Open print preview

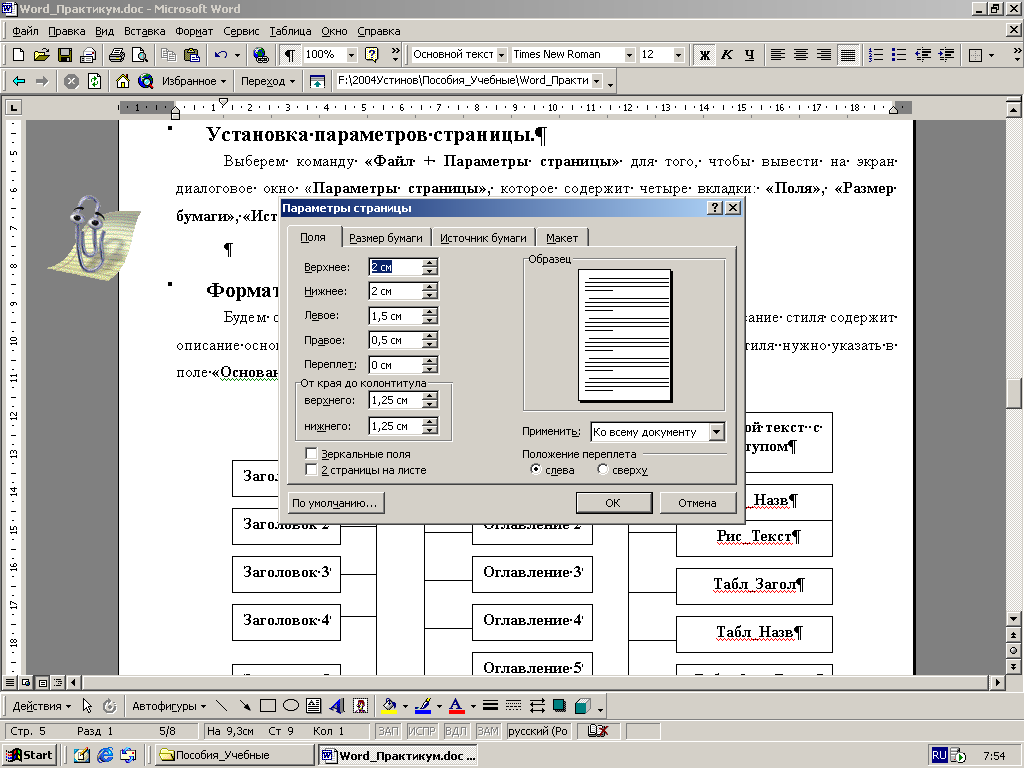(x=139, y=55)
